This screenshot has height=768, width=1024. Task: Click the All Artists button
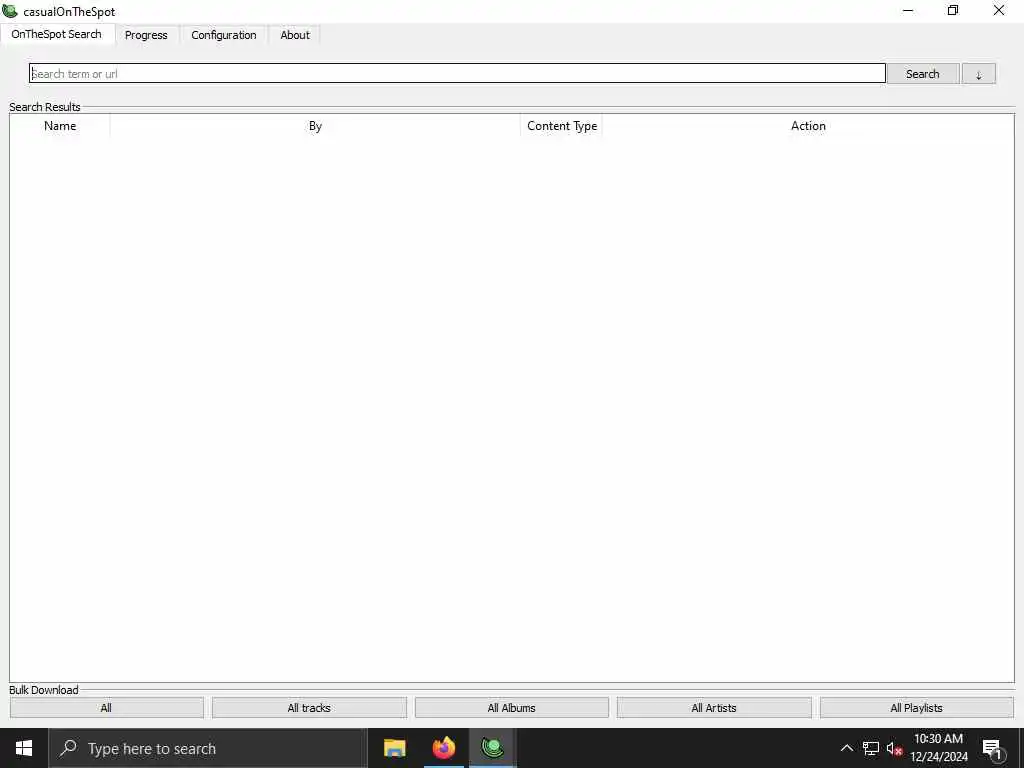coord(714,708)
